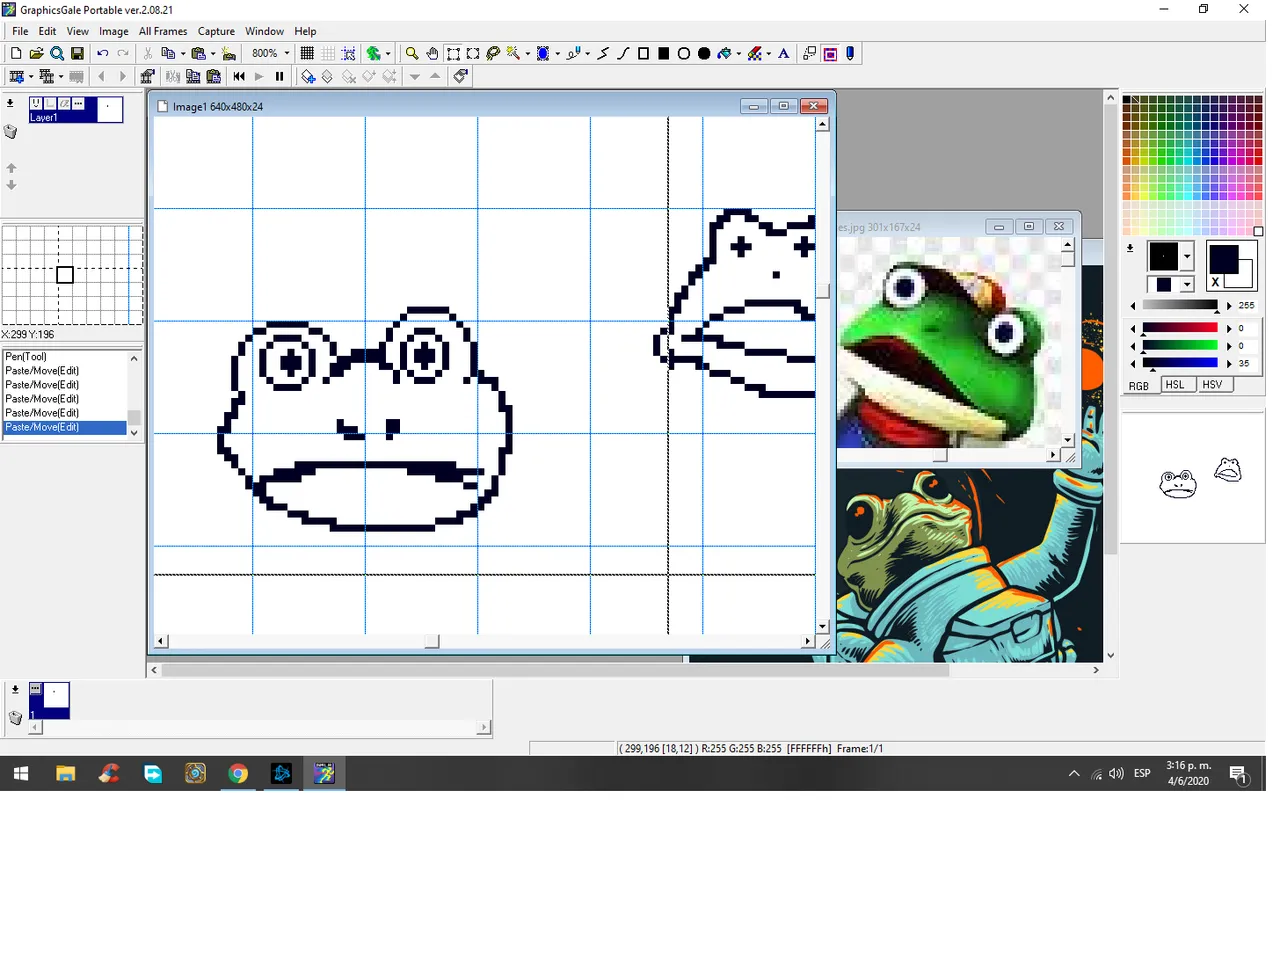
Task: Select the Zoom magnifier tool
Action: pyautogui.click(x=412, y=54)
